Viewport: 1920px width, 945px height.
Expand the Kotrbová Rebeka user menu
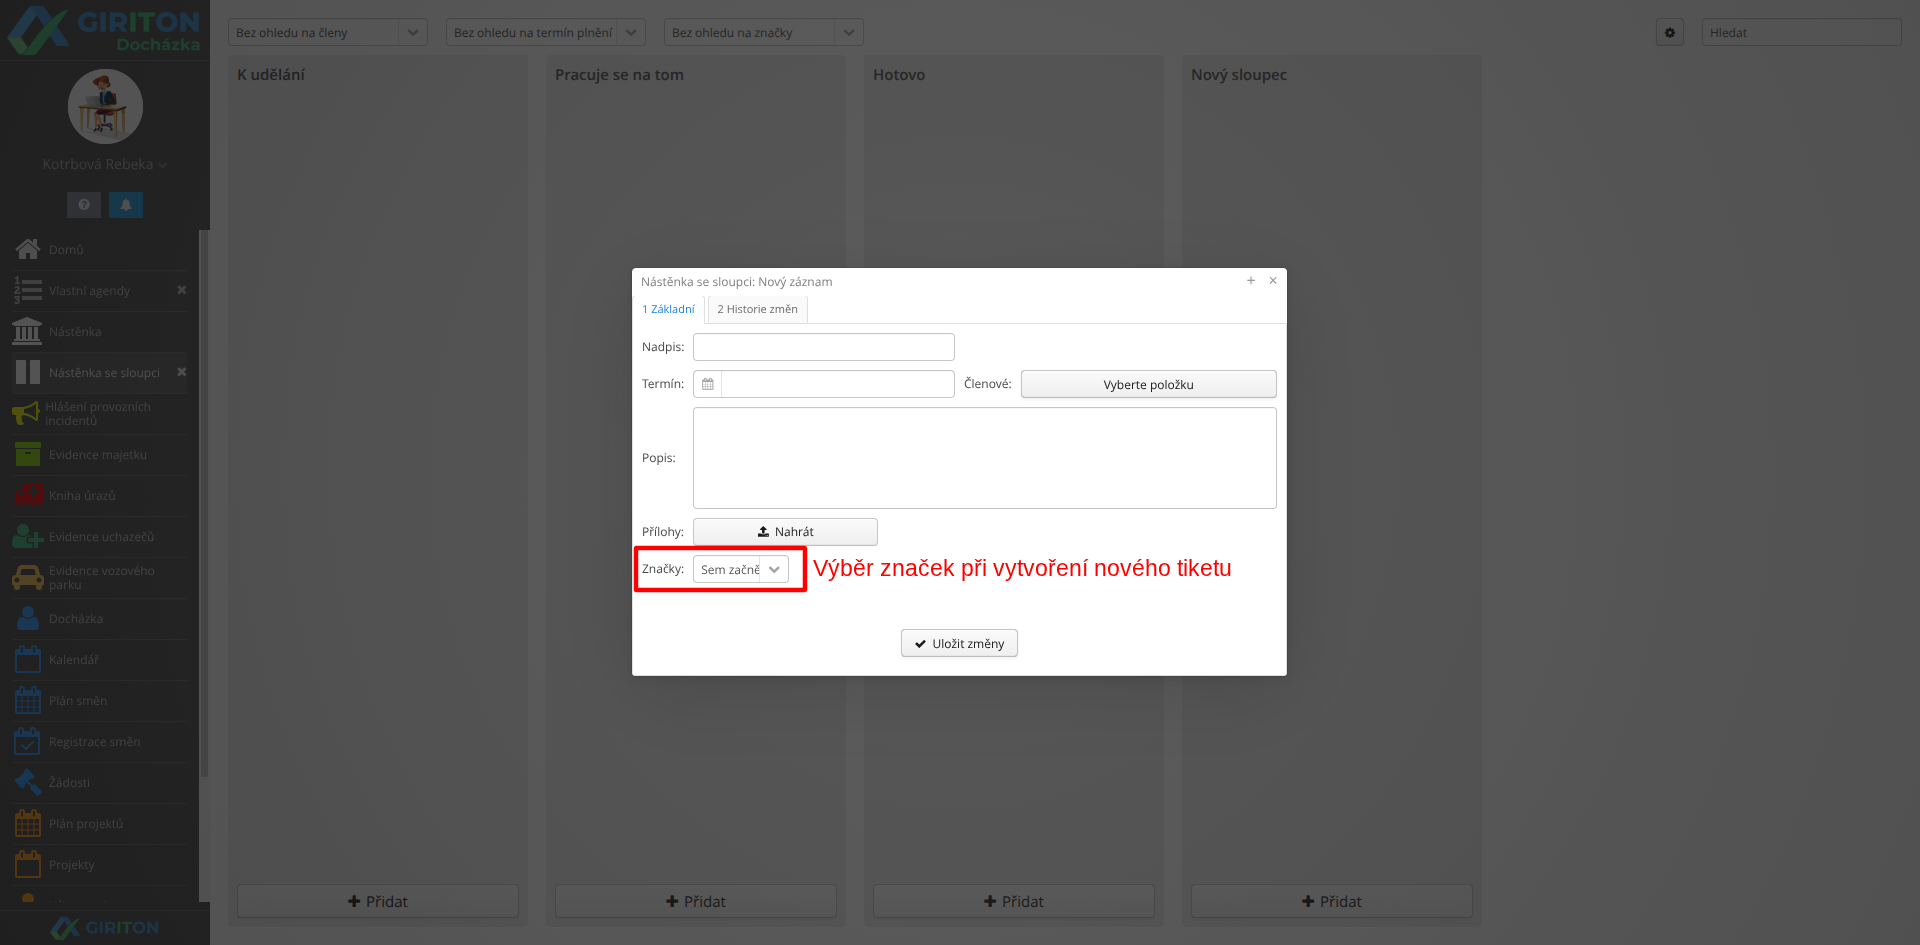tap(105, 164)
